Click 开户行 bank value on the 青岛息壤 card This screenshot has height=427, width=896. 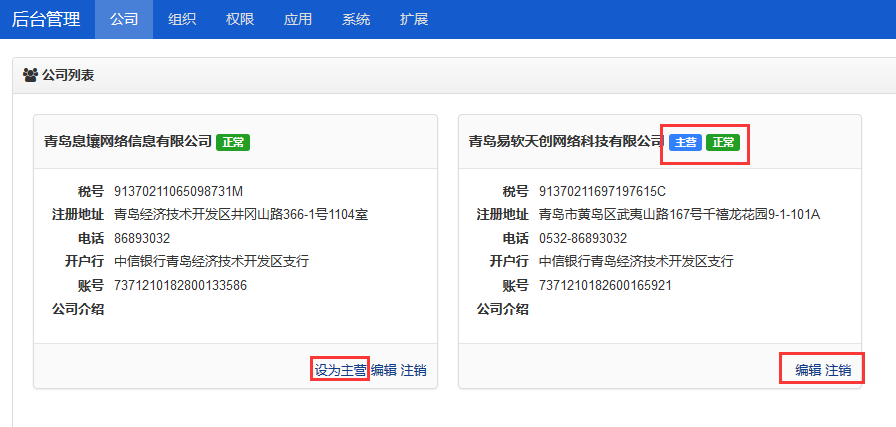point(211,262)
